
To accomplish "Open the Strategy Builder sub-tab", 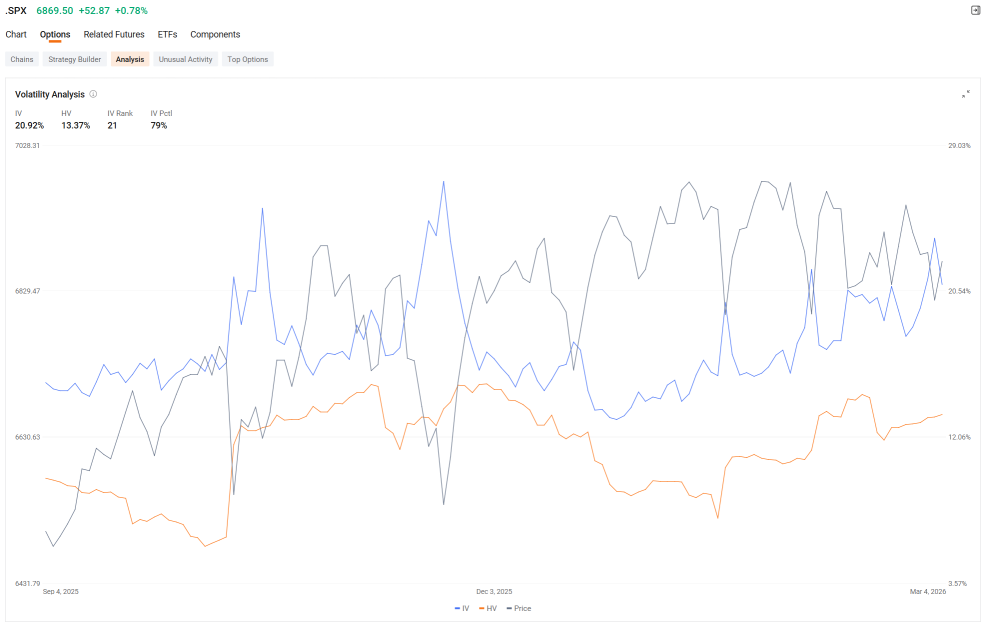I will 75,59.
